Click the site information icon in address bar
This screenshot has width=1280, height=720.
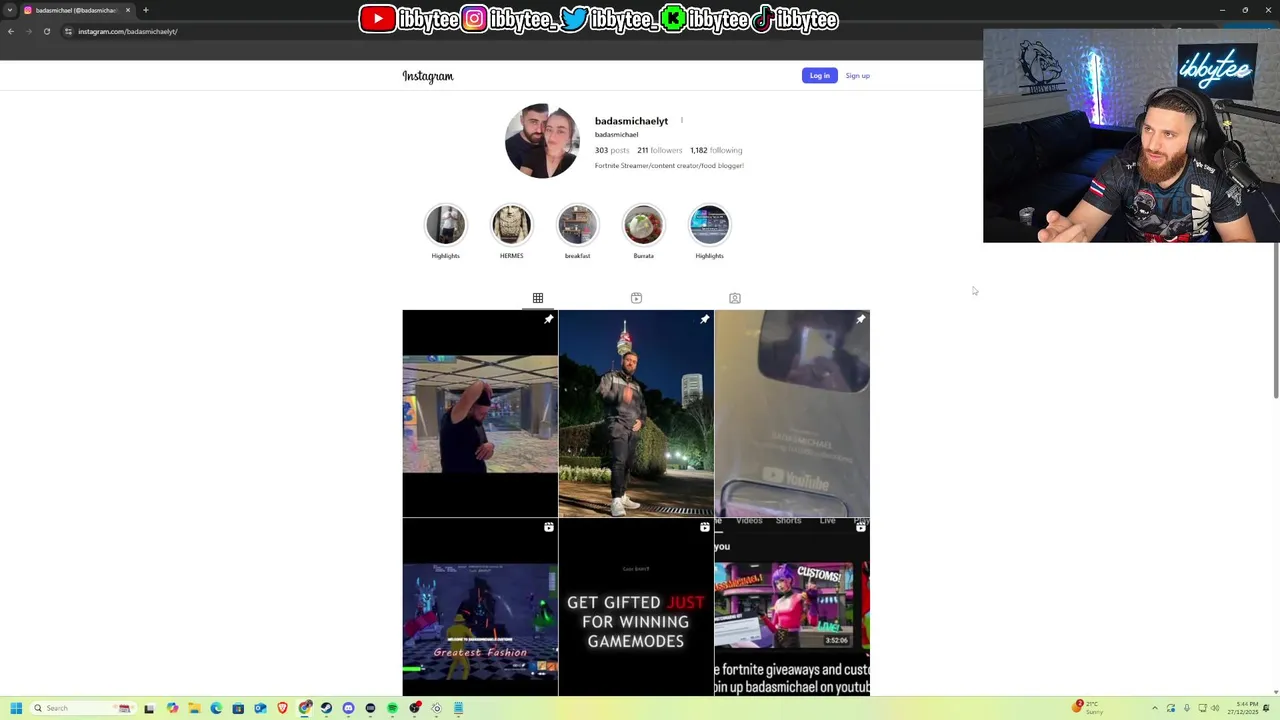point(68,31)
